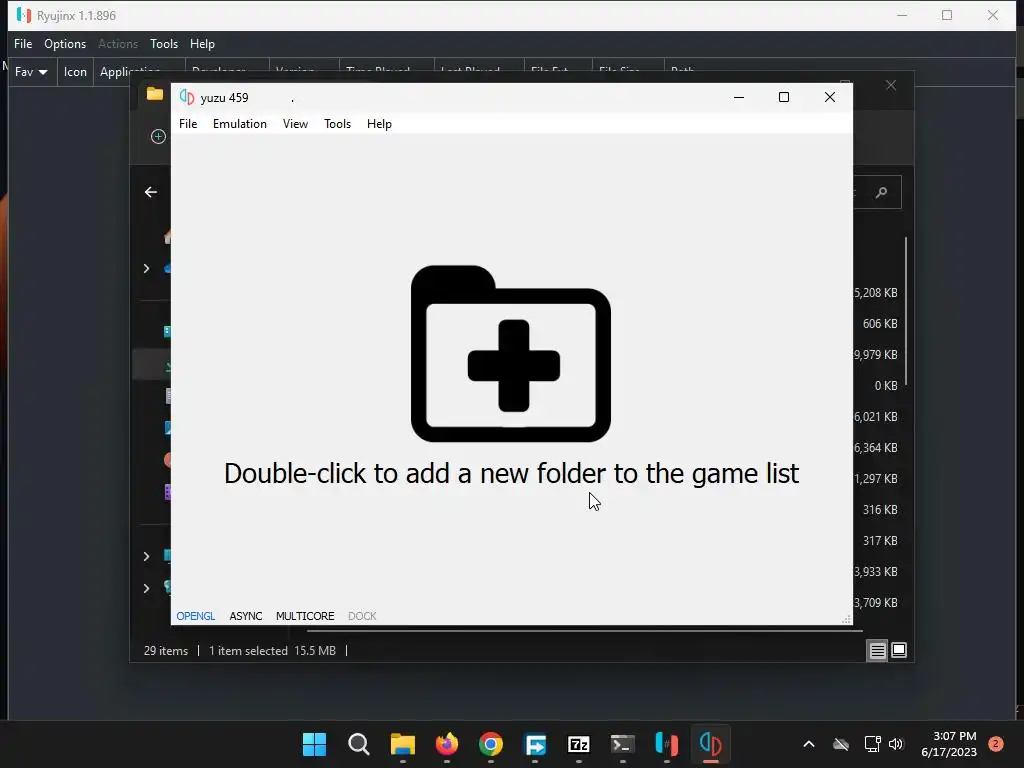1024x768 pixels.
Task: Select the file sized 316 KB
Action: 880,510
